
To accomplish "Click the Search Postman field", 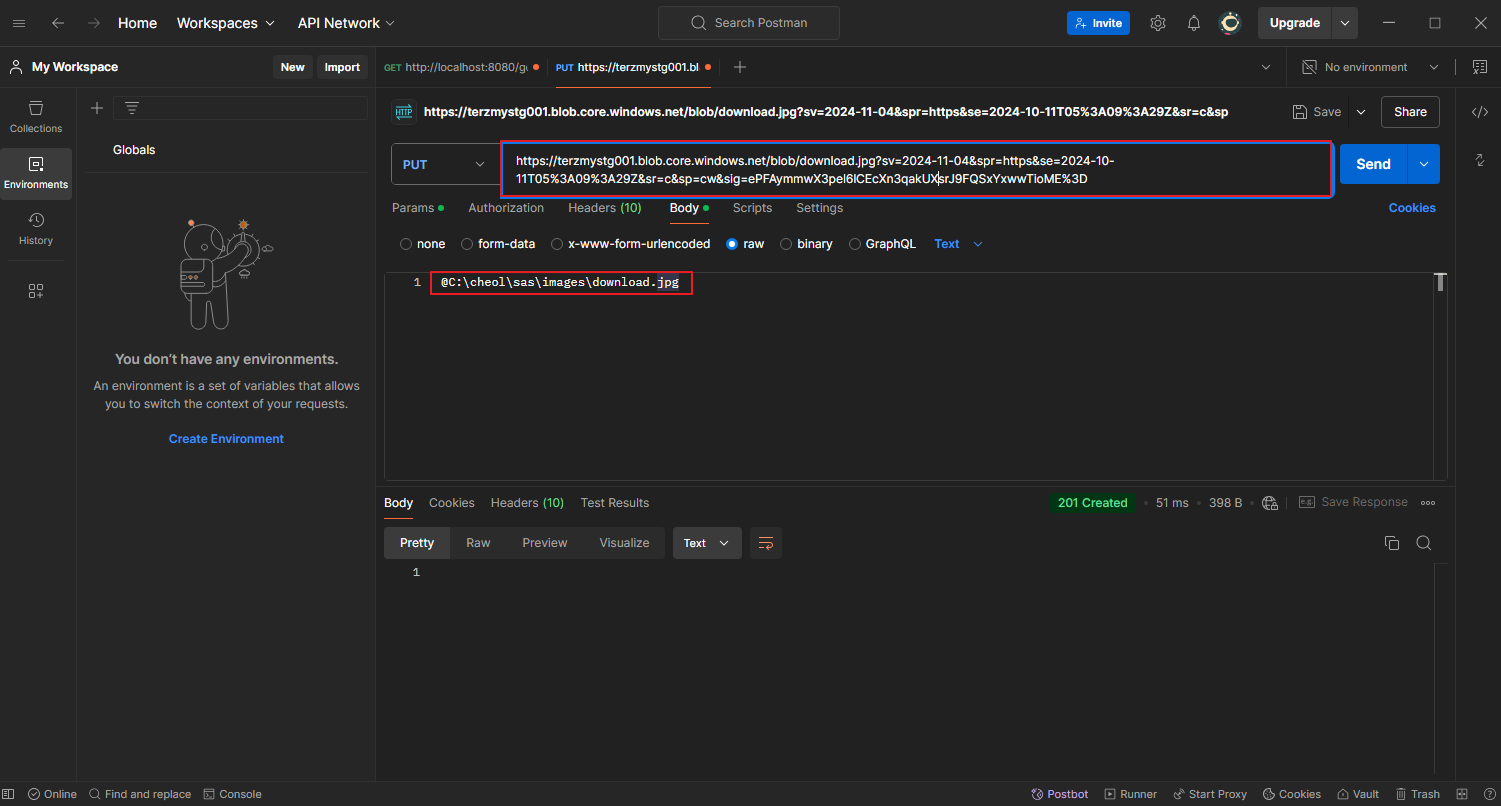I will 749,23.
